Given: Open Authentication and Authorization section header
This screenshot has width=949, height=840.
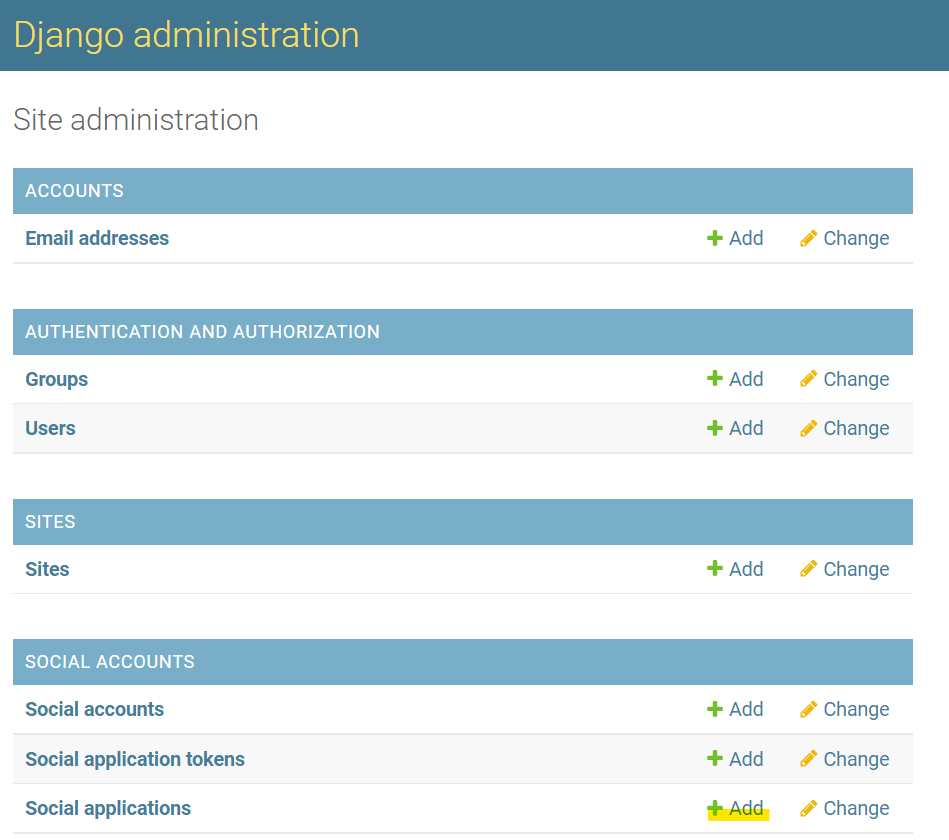Looking at the screenshot, I should [x=202, y=332].
